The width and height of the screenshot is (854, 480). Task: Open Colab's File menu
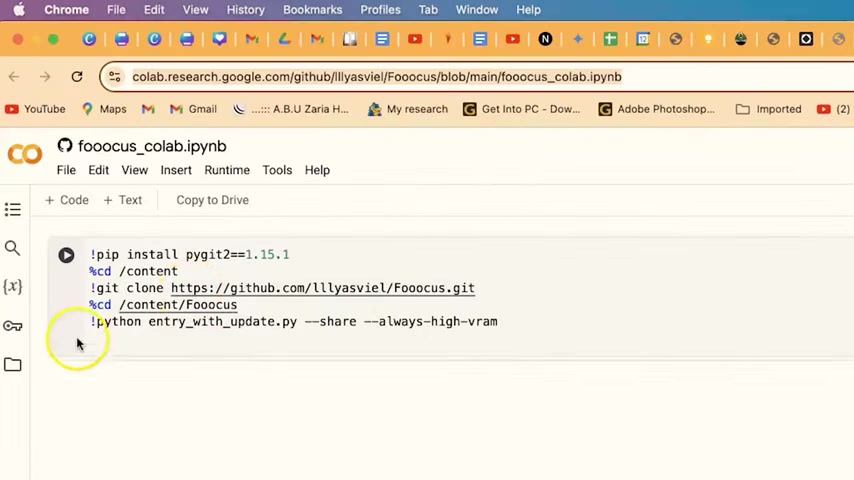(x=66, y=170)
